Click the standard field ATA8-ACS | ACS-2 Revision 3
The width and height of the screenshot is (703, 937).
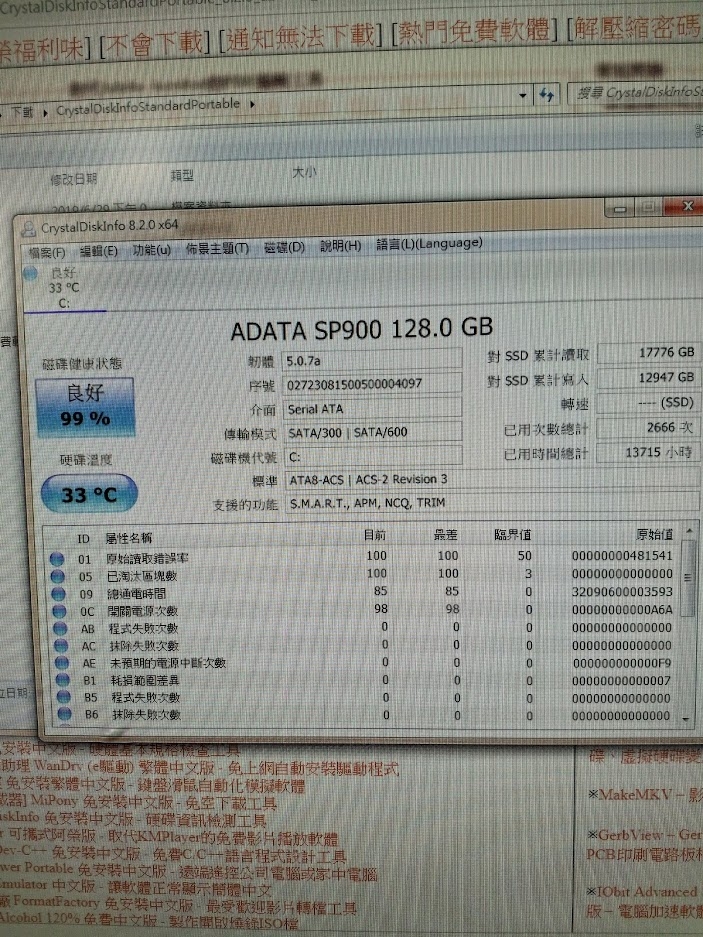(x=491, y=479)
